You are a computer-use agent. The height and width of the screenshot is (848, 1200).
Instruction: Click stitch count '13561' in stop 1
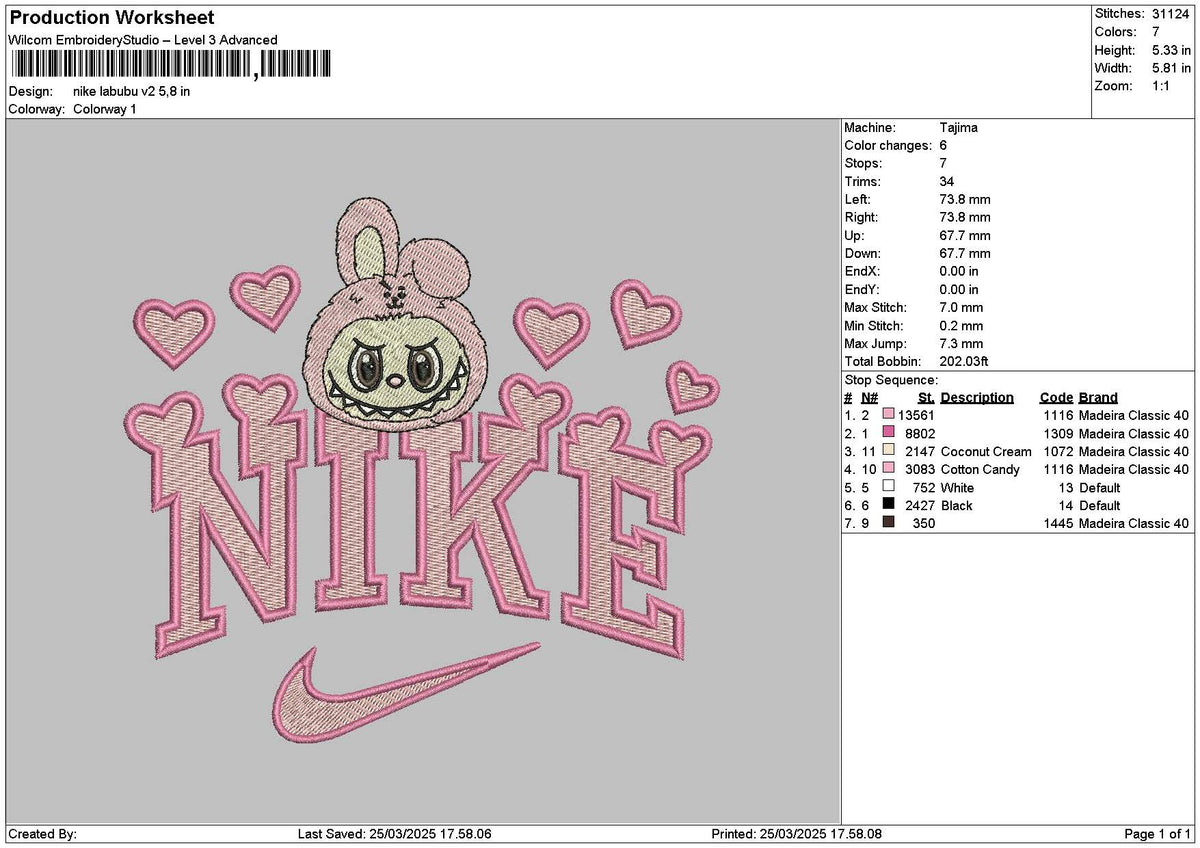(916, 416)
